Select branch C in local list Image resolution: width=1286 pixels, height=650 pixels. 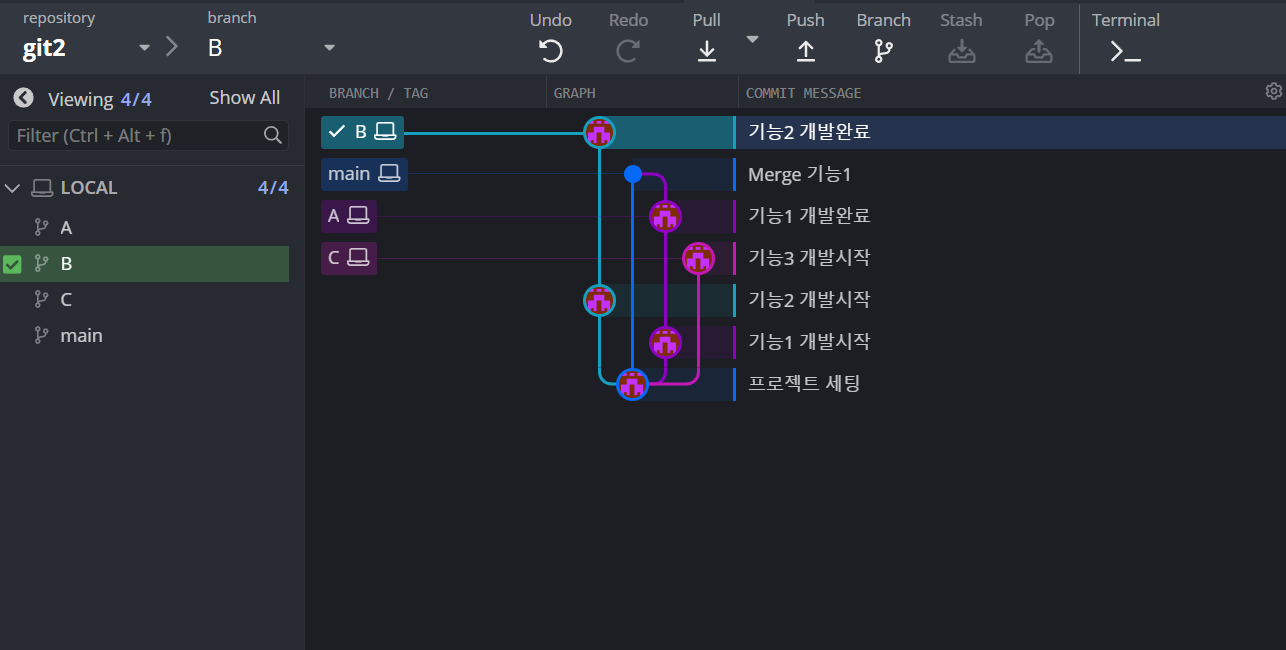[x=145, y=300]
